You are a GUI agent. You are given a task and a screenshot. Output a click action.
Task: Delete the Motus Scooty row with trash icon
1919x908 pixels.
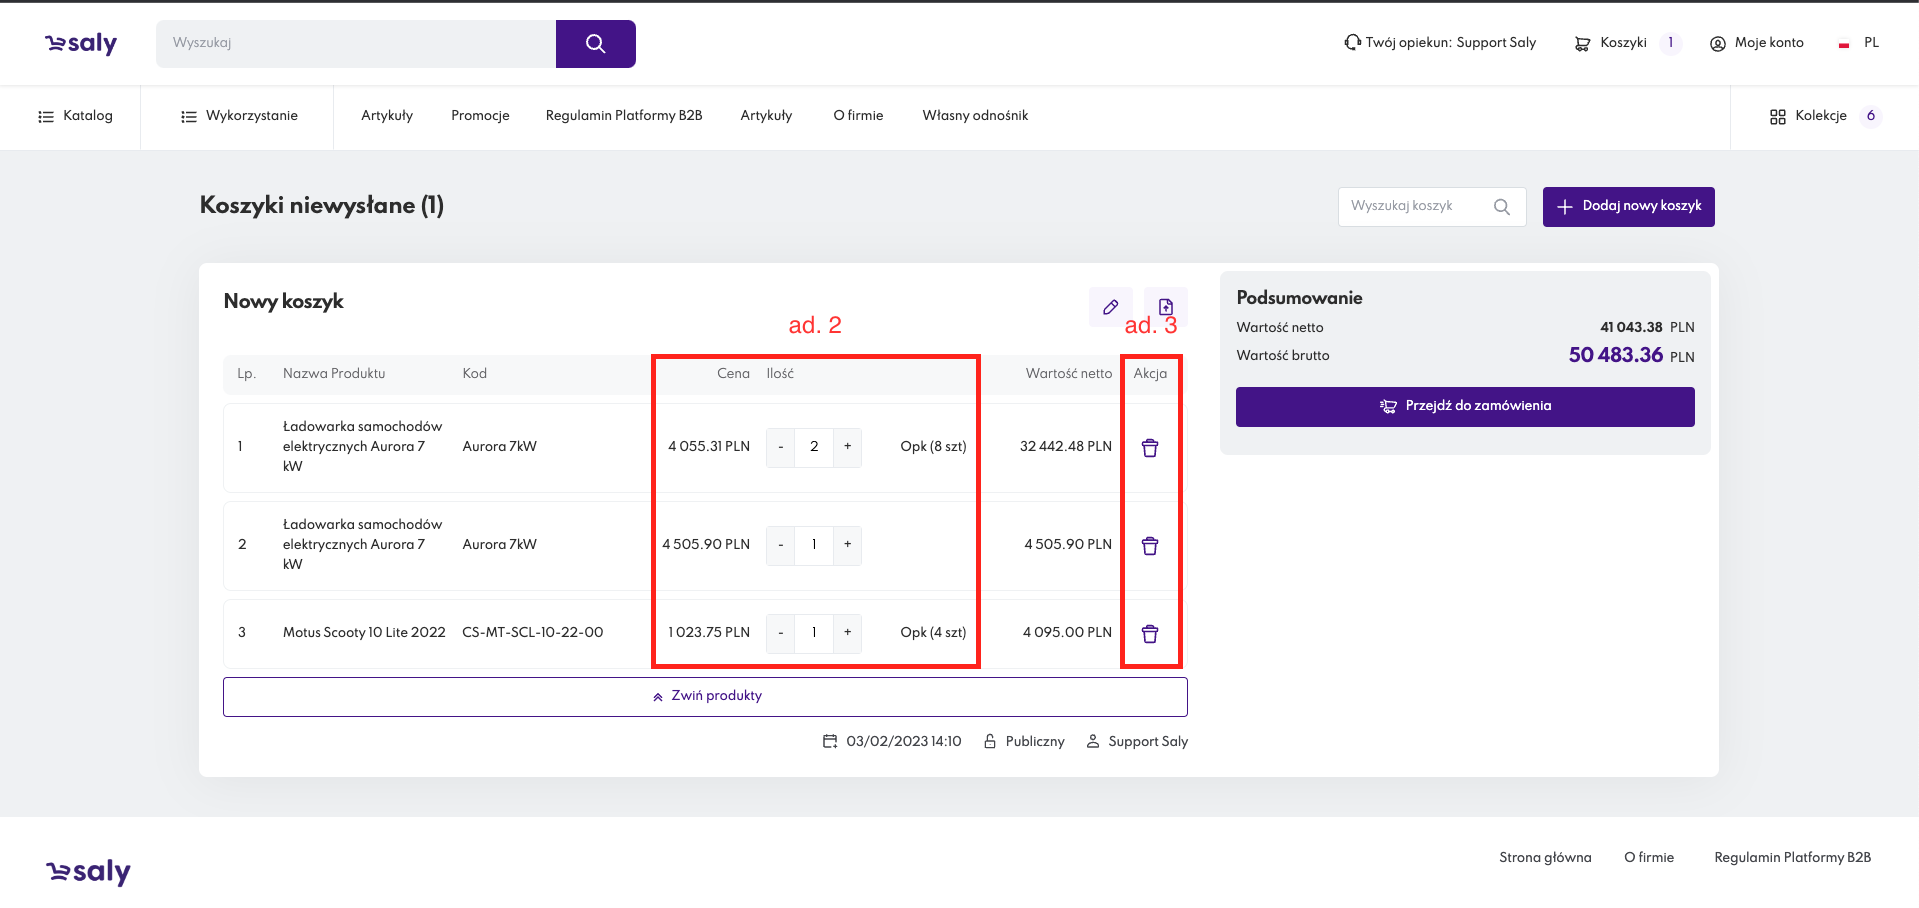1150,634
